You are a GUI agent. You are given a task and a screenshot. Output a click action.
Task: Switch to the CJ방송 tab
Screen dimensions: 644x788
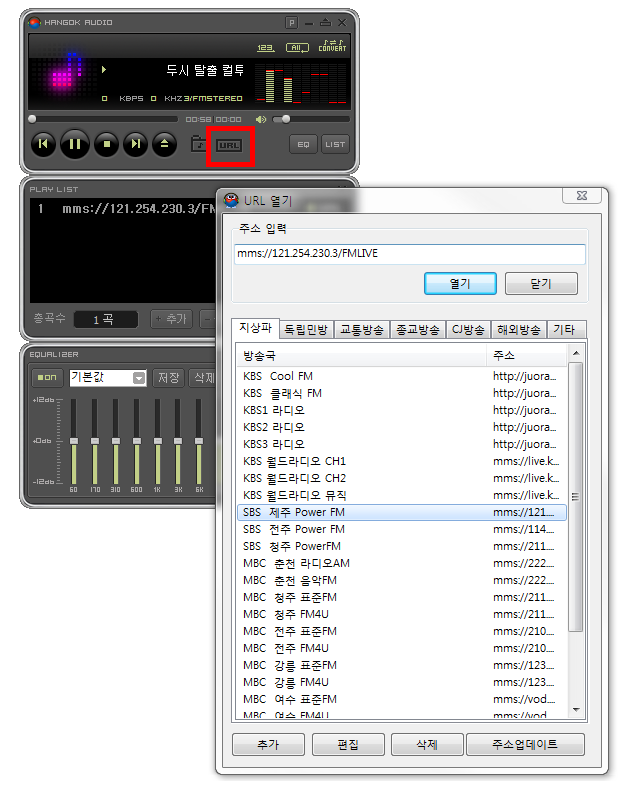[468, 330]
